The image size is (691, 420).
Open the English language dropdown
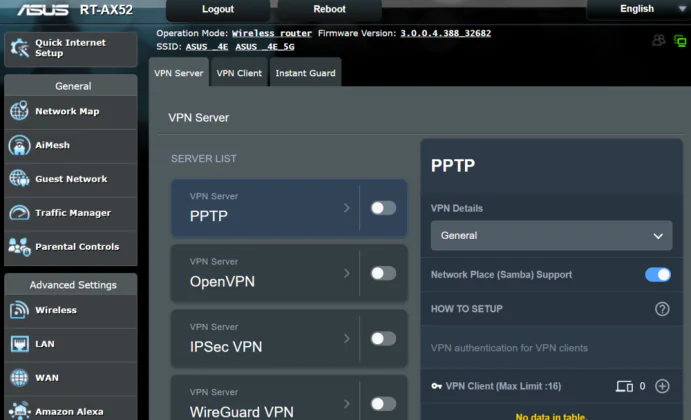click(x=638, y=9)
